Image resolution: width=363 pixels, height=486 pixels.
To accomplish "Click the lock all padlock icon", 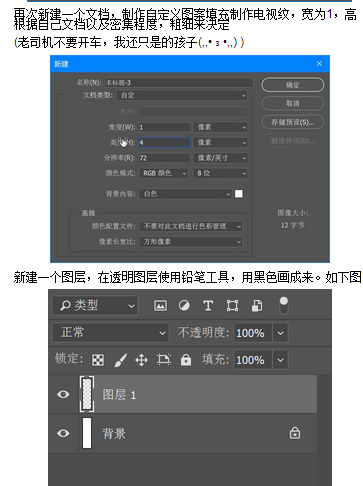I will pyautogui.click(x=186, y=360).
